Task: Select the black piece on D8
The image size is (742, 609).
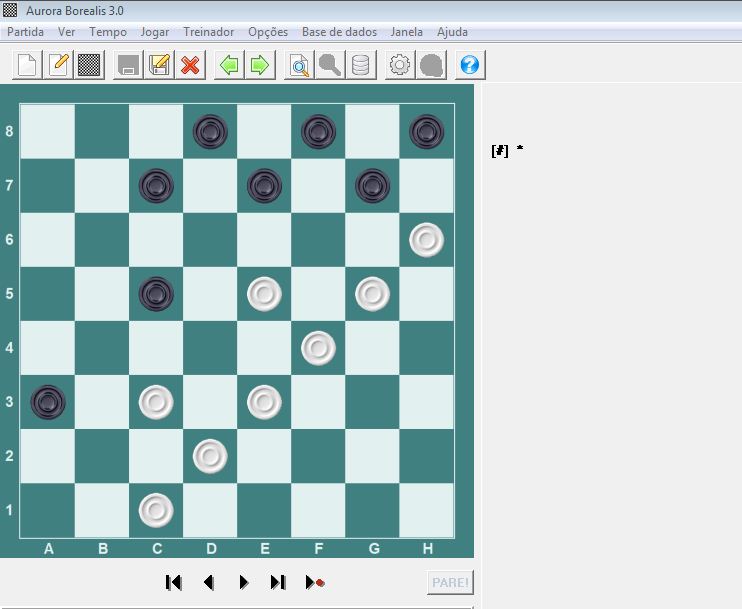Action: coord(210,131)
